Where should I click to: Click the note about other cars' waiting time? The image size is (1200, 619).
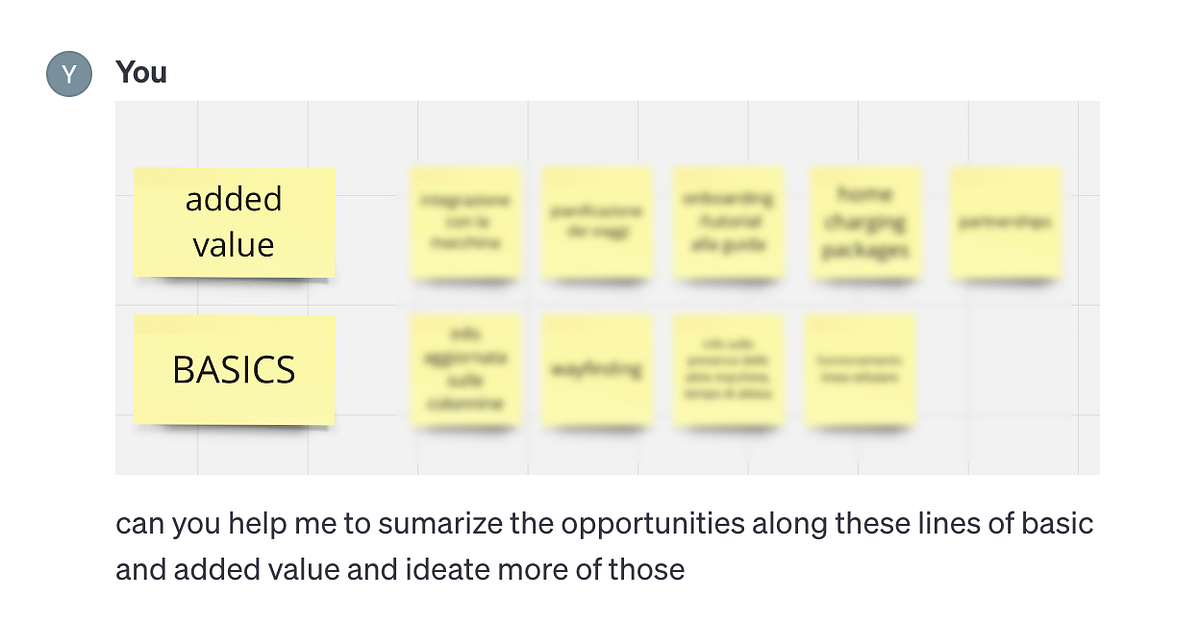point(729,369)
